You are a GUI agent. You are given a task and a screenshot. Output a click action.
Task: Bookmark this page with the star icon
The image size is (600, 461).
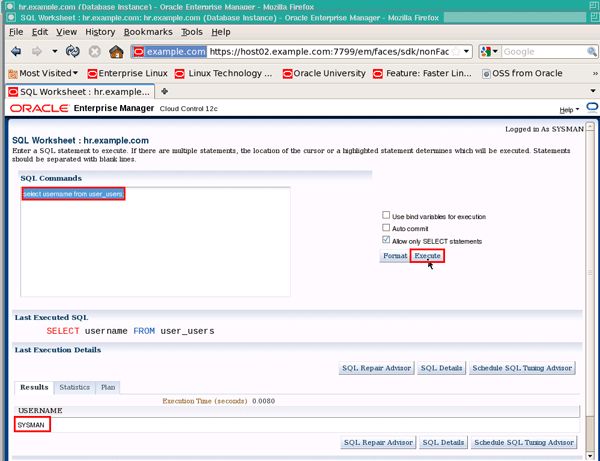[x=455, y=52]
